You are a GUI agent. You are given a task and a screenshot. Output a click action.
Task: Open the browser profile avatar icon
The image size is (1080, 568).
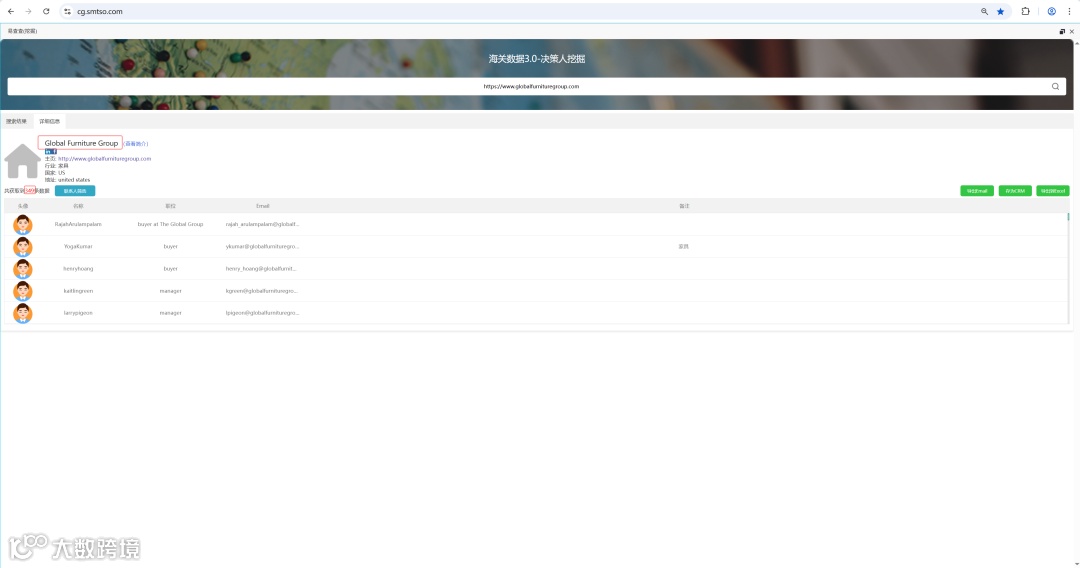(1052, 11)
